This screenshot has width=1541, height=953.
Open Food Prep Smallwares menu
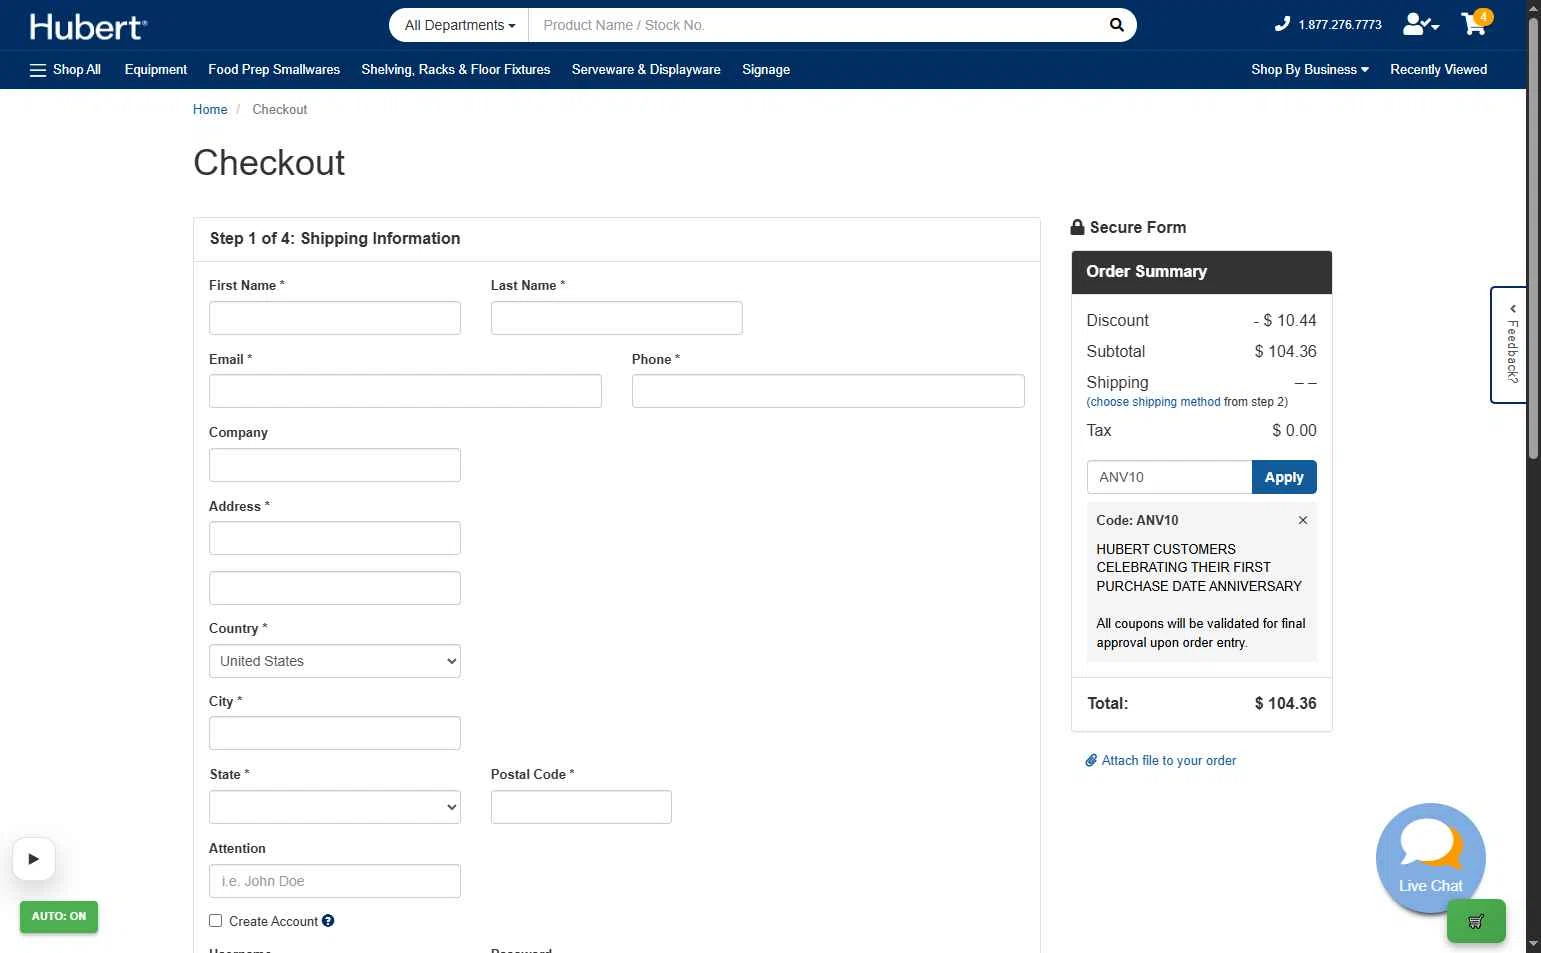point(274,70)
